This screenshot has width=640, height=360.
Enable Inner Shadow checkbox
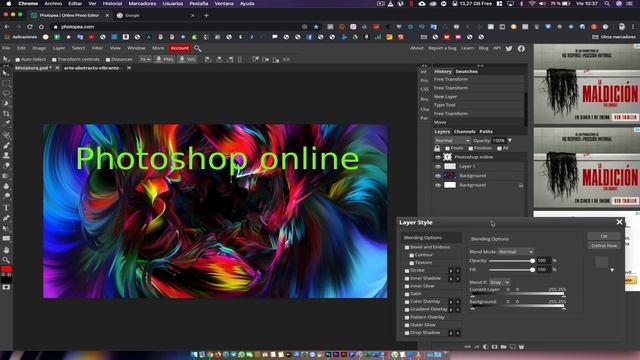click(x=407, y=278)
